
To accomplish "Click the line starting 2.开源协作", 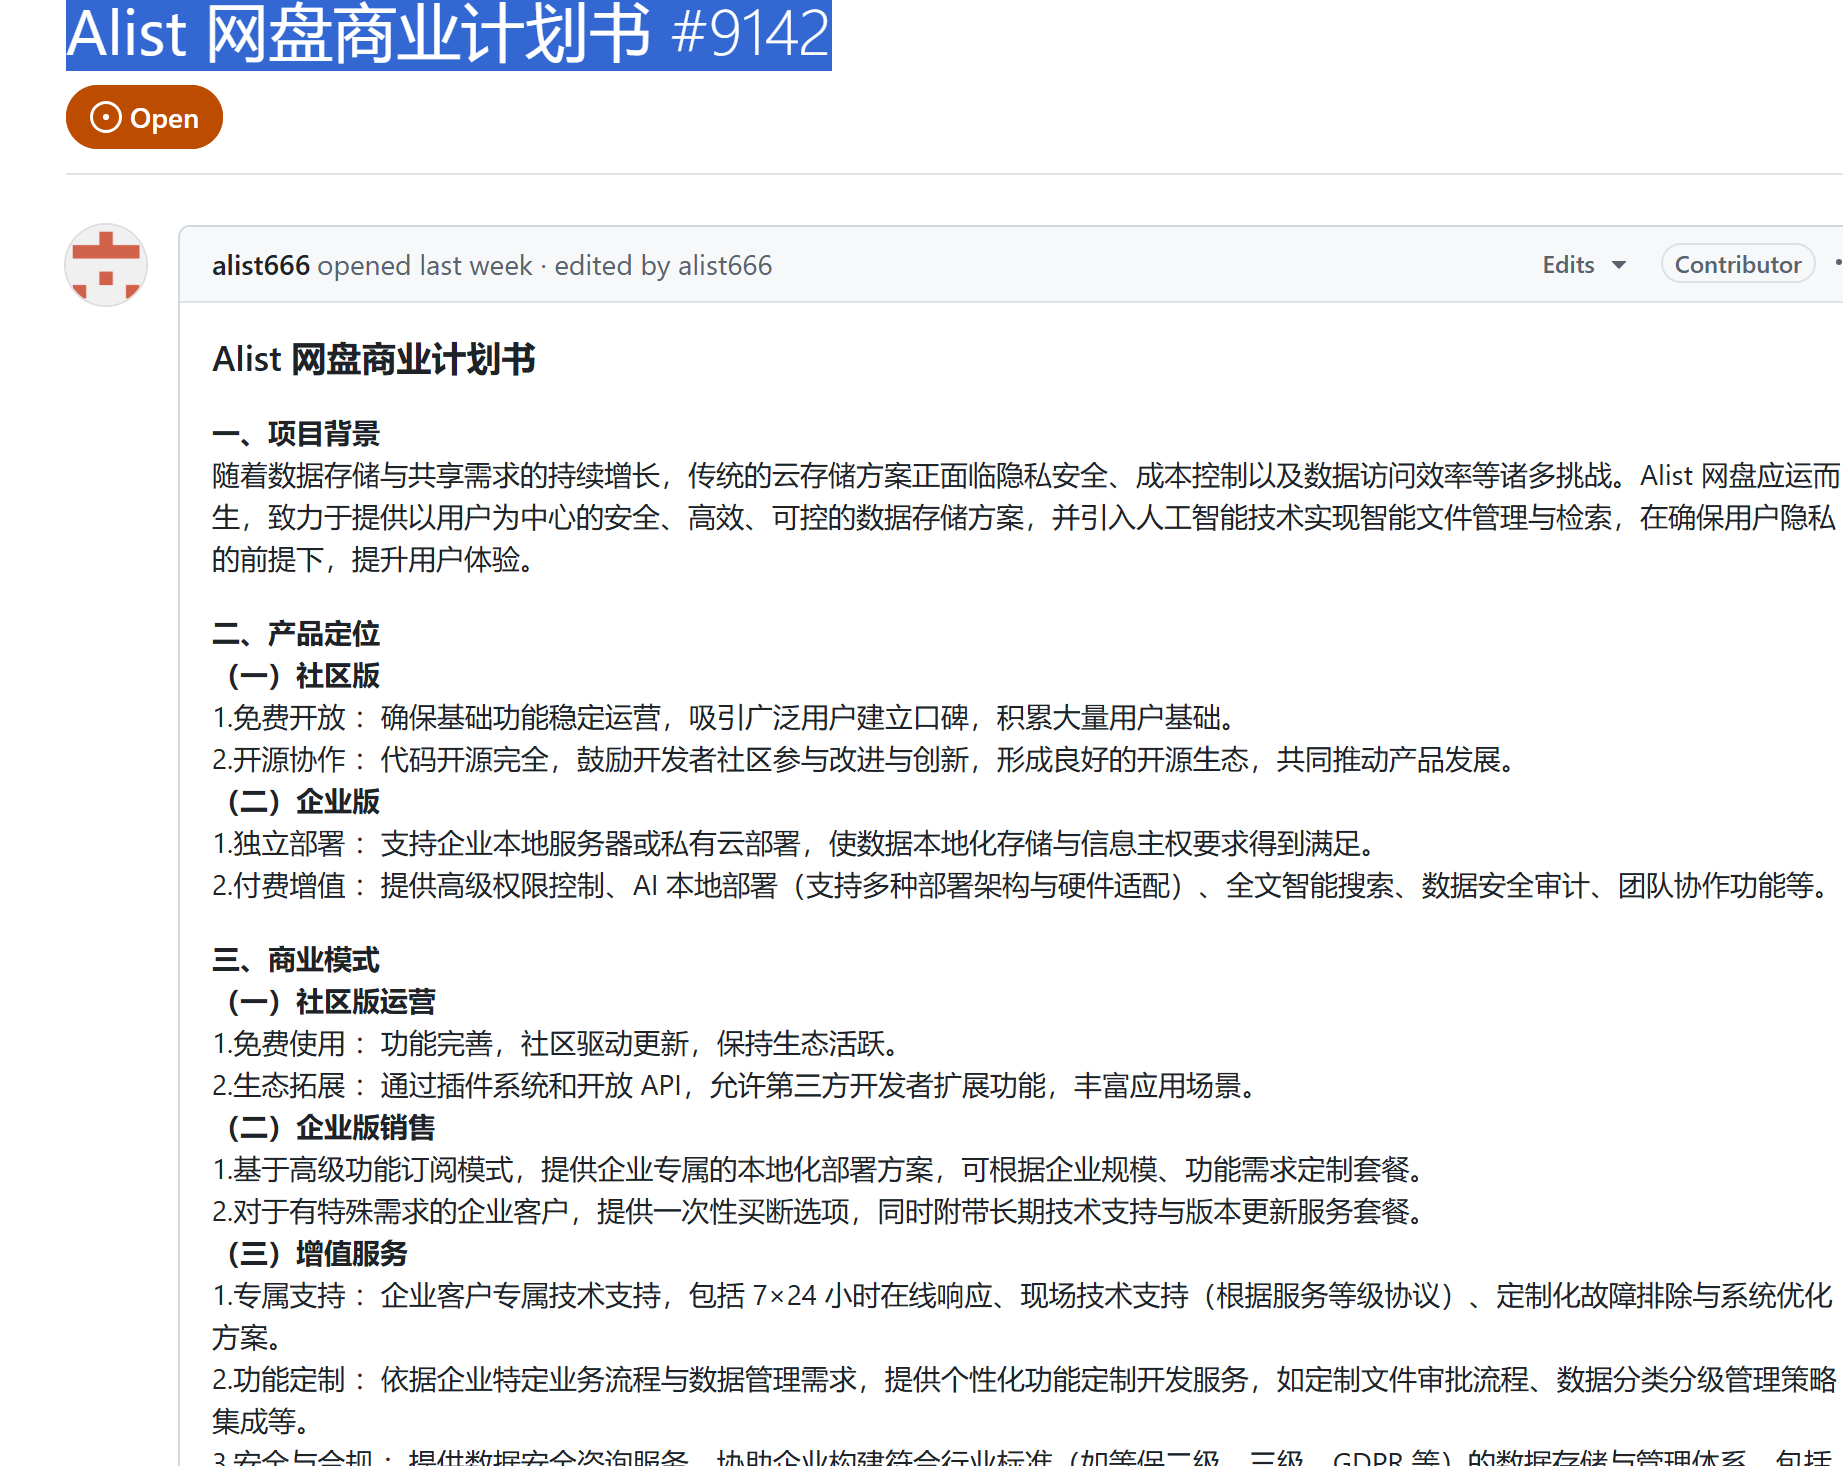I will (867, 759).
